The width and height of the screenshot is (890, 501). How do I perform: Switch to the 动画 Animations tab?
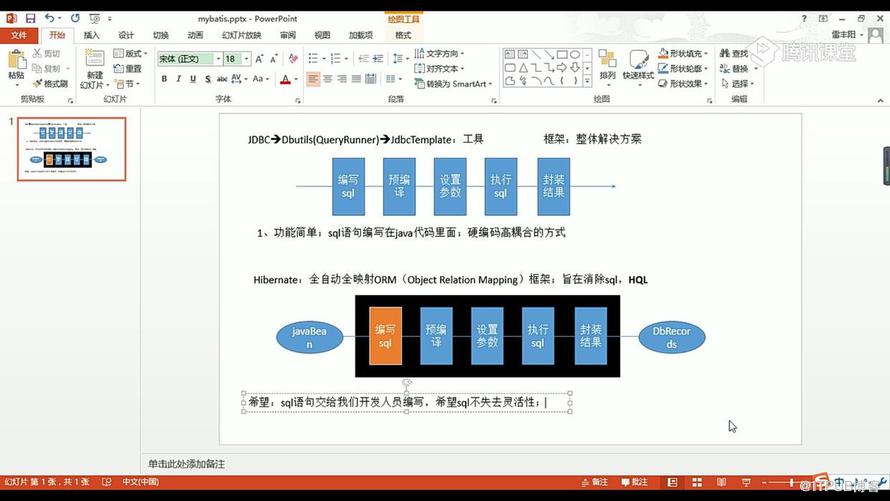coord(195,35)
